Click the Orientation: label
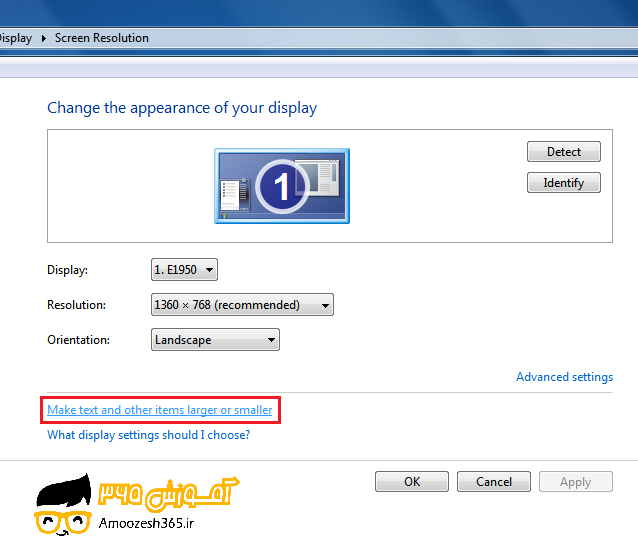The image size is (638, 553). (79, 340)
